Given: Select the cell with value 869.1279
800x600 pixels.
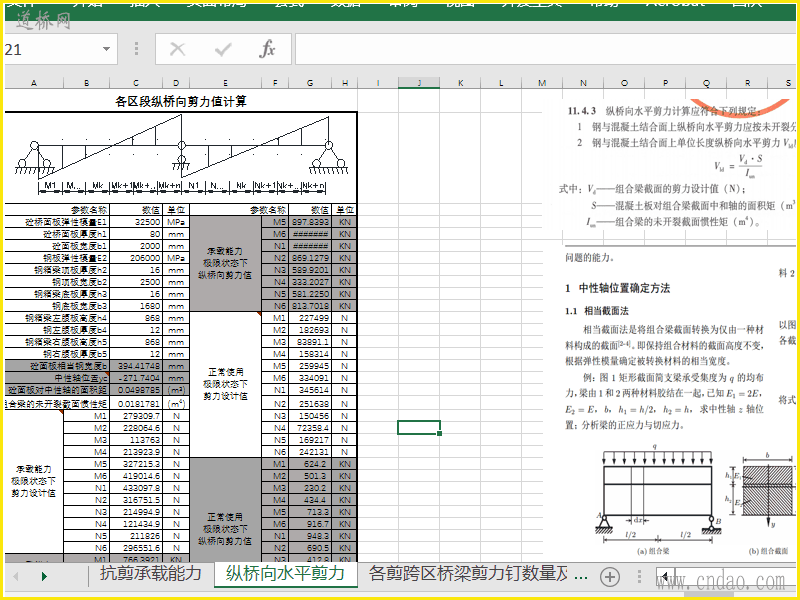Looking at the screenshot, I should [x=310, y=258].
